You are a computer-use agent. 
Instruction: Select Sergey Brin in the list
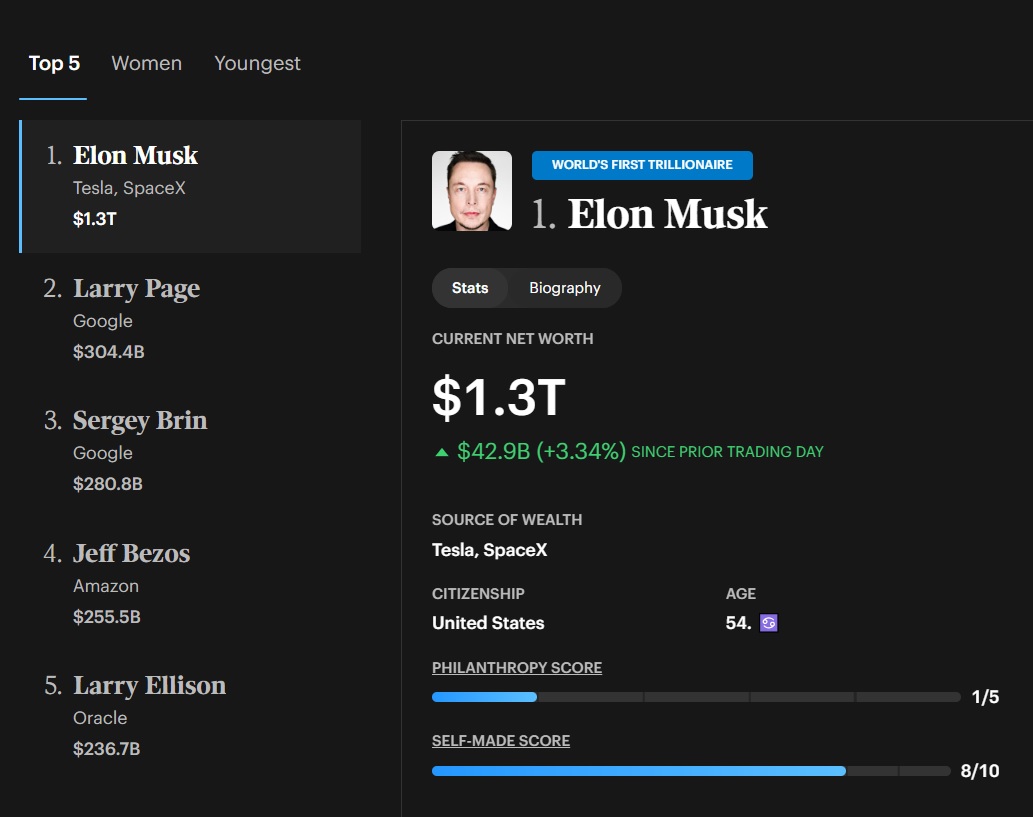click(x=191, y=452)
